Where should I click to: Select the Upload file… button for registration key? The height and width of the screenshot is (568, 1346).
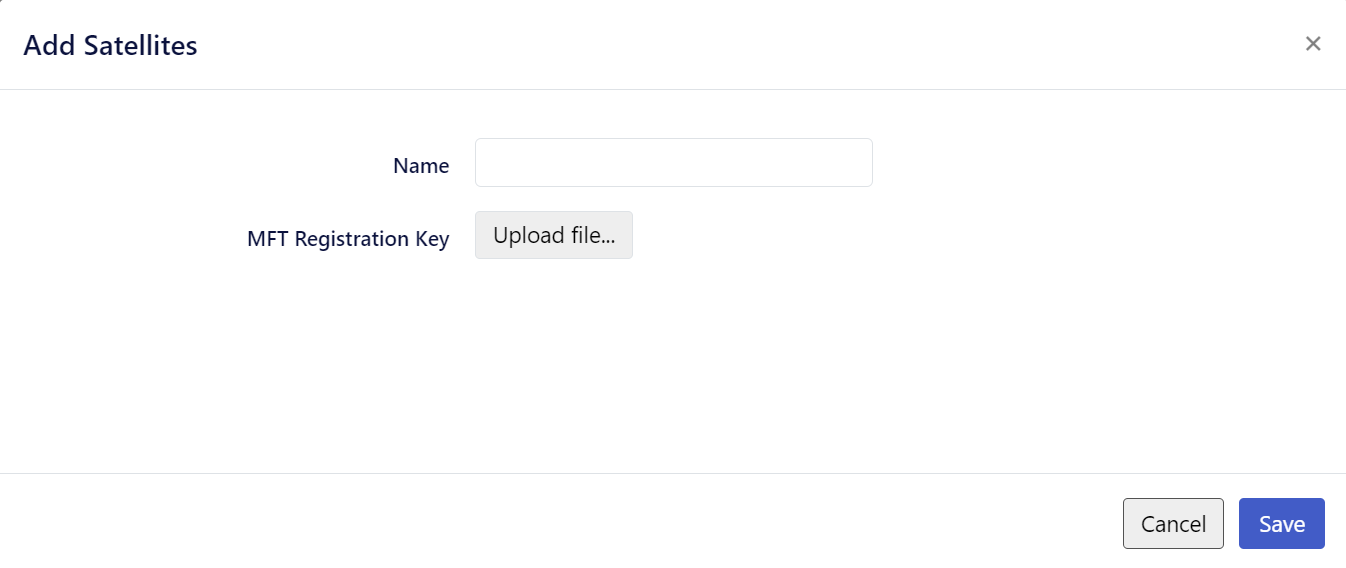pos(553,235)
